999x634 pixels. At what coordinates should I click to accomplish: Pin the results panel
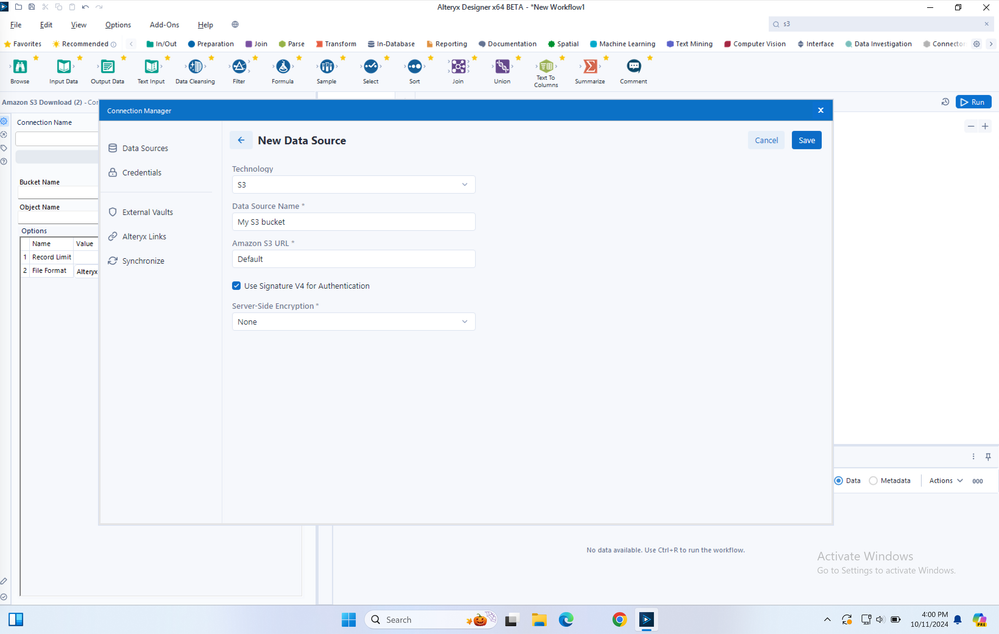988,456
